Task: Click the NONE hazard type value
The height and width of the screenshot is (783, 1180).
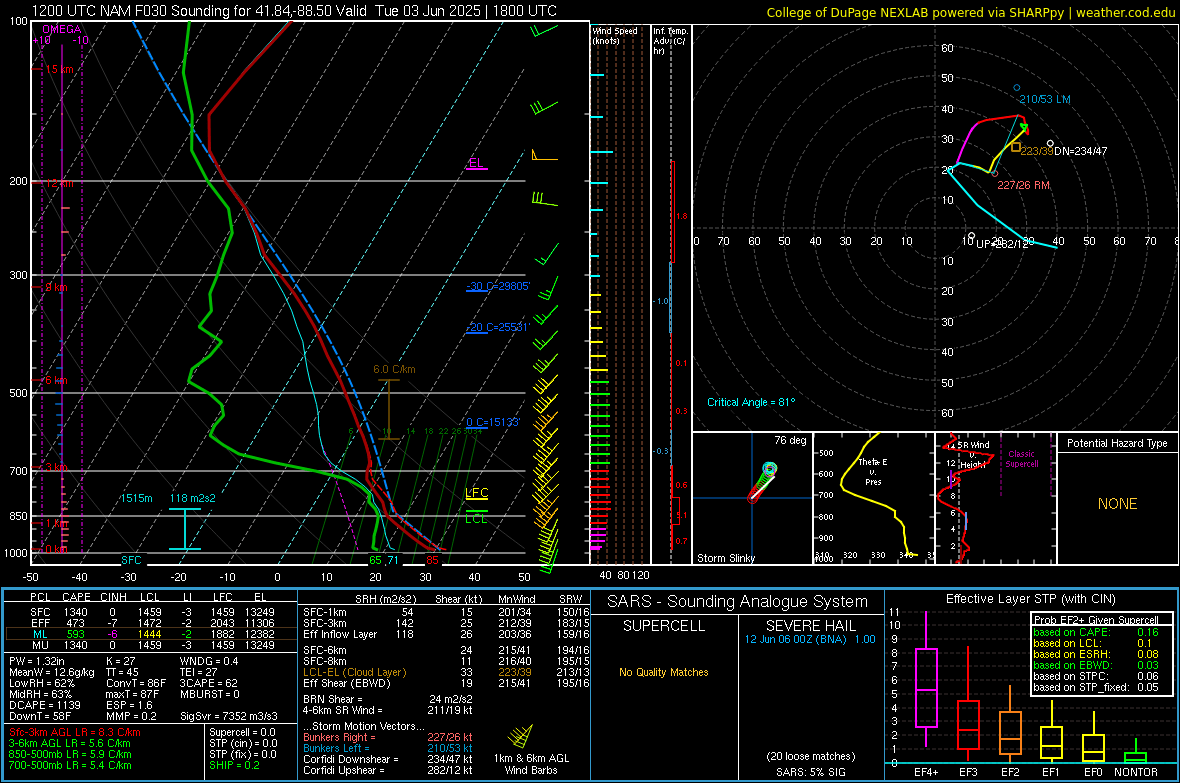Action: [x=1118, y=504]
